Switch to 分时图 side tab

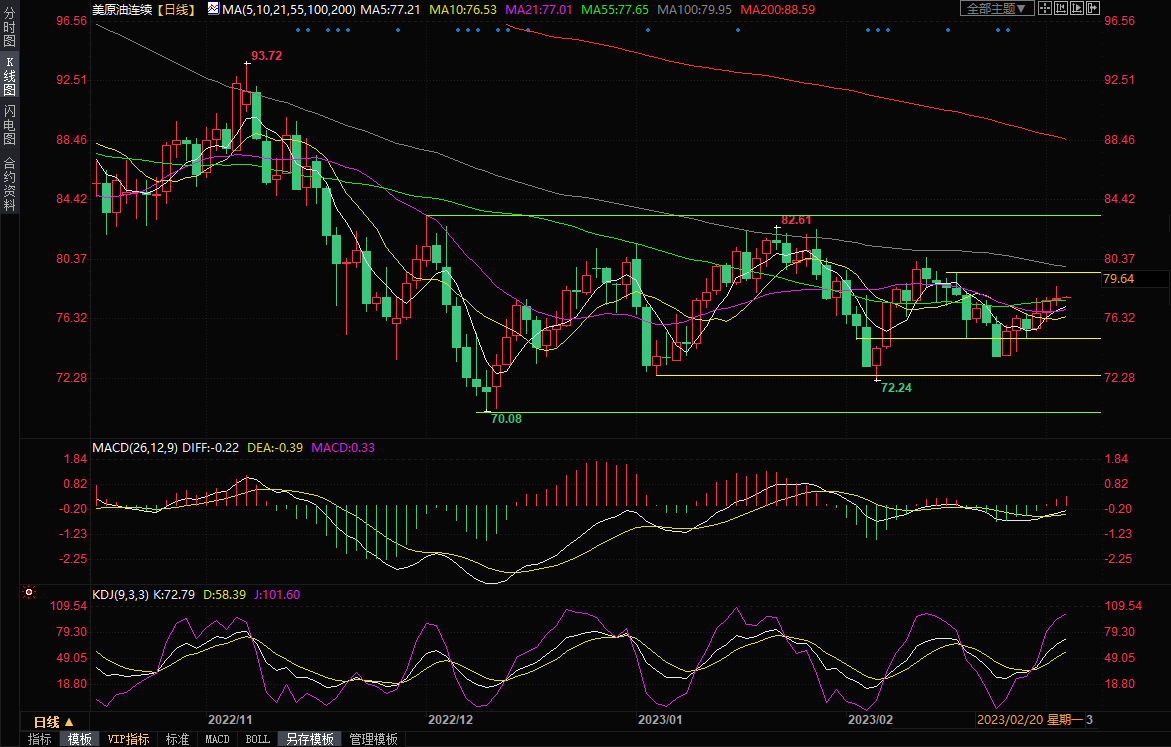(10, 29)
